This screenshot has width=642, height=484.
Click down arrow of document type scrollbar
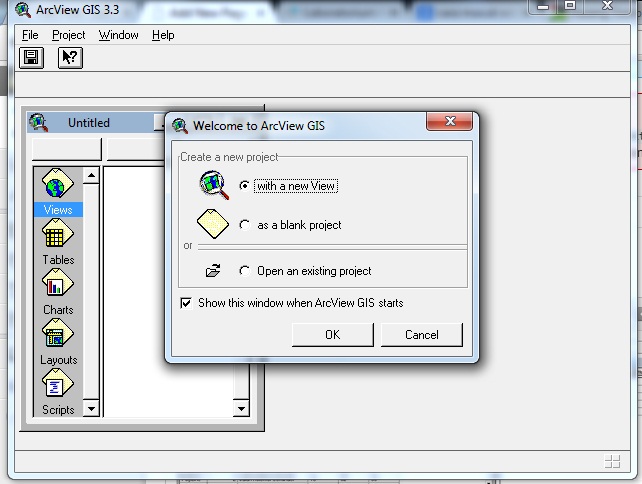click(x=91, y=408)
